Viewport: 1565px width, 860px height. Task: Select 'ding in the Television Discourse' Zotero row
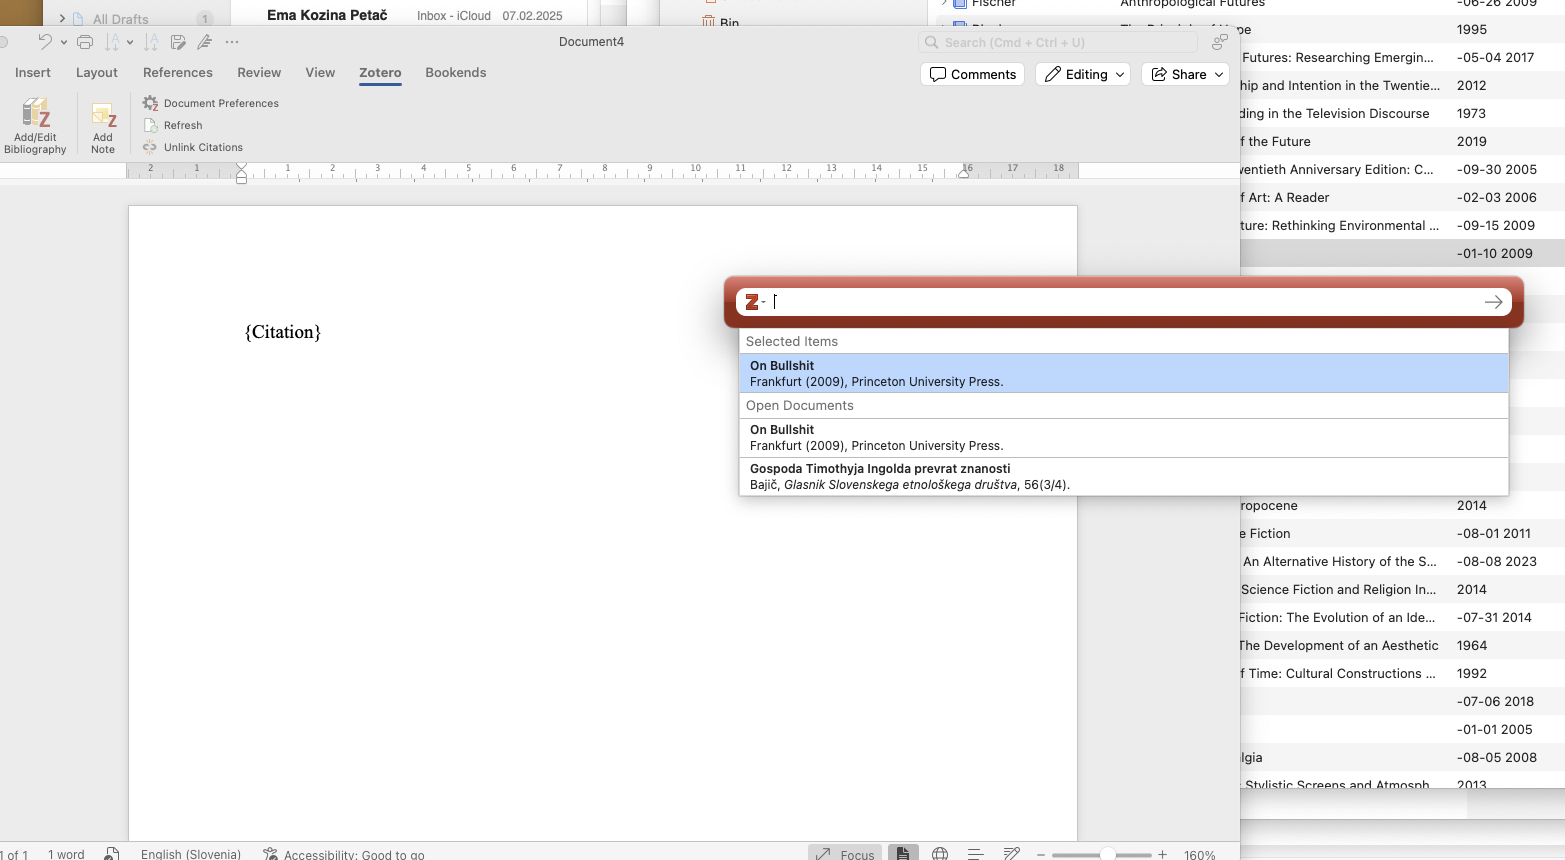(x=1402, y=113)
